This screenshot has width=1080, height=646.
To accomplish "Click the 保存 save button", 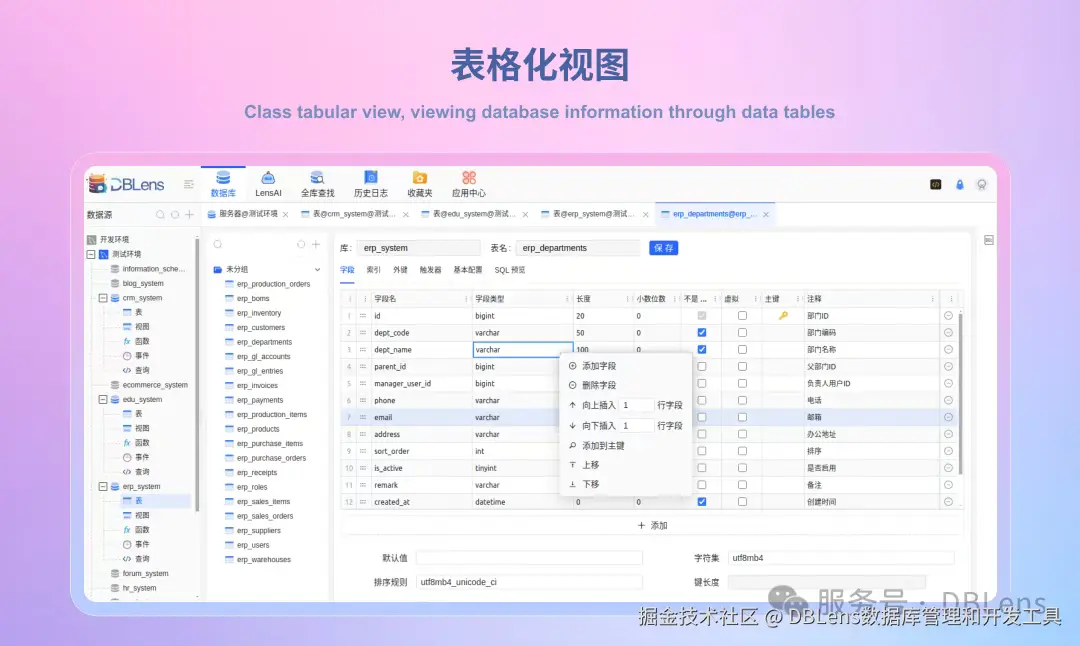I will point(665,247).
